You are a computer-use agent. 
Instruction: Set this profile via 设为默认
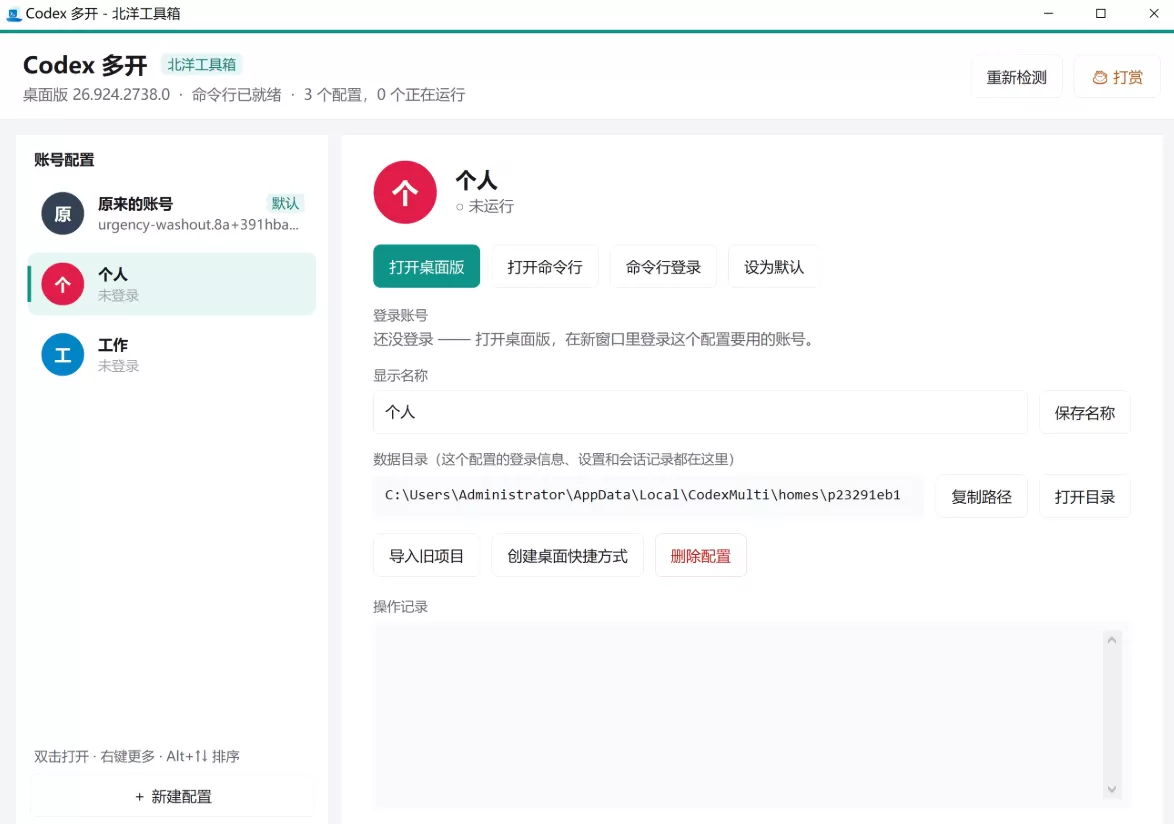click(x=773, y=266)
